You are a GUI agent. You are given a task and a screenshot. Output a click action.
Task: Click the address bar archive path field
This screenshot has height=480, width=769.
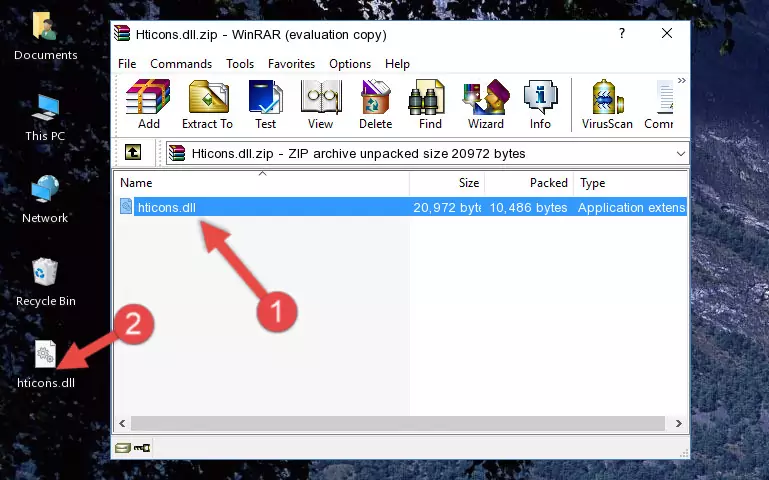point(427,153)
